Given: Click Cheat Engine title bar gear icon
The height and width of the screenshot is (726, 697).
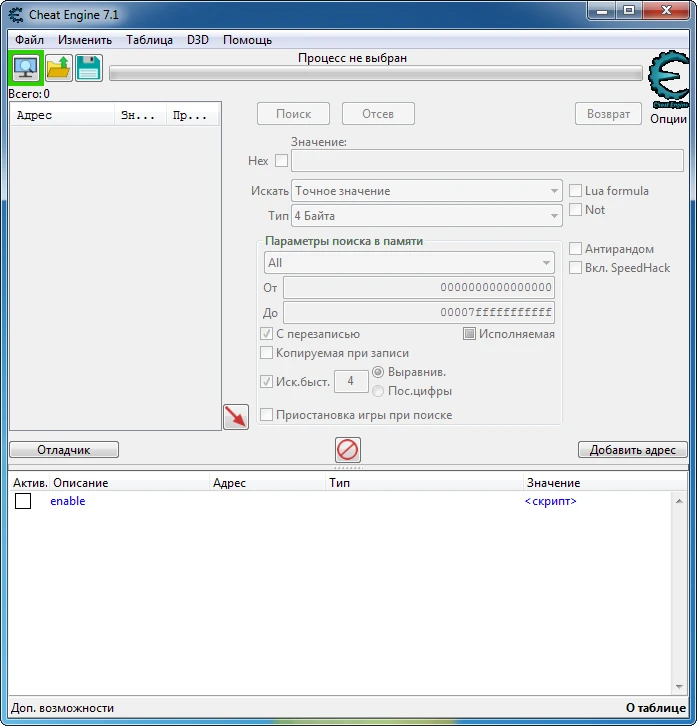Looking at the screenshot, I should click(x=16, y=15).
